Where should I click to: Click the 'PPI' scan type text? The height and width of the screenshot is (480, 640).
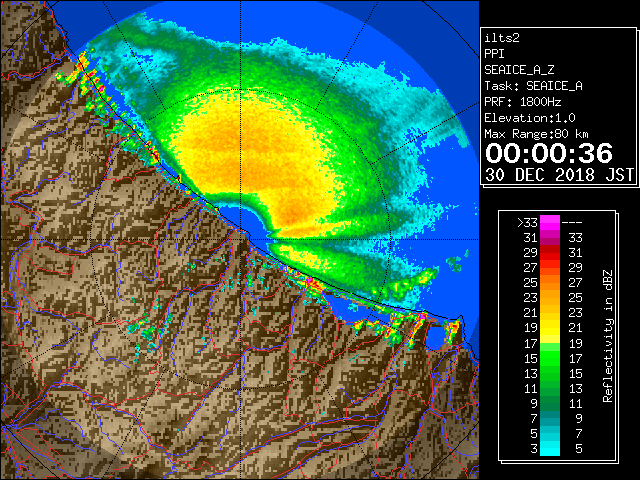494,54
